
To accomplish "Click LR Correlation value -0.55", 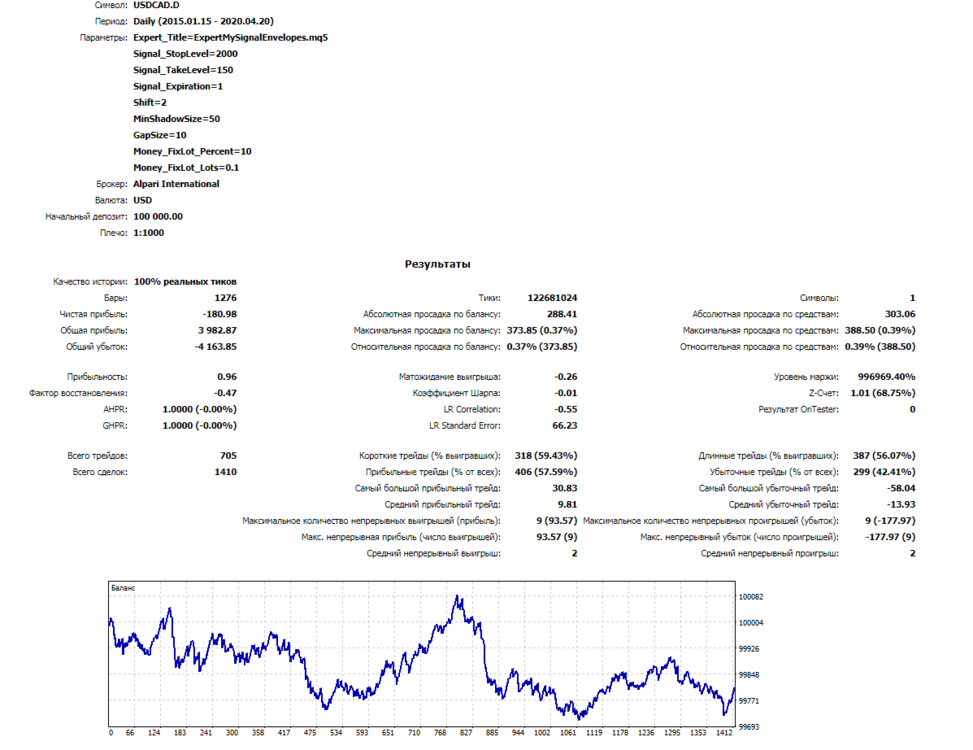I will 565,409.
